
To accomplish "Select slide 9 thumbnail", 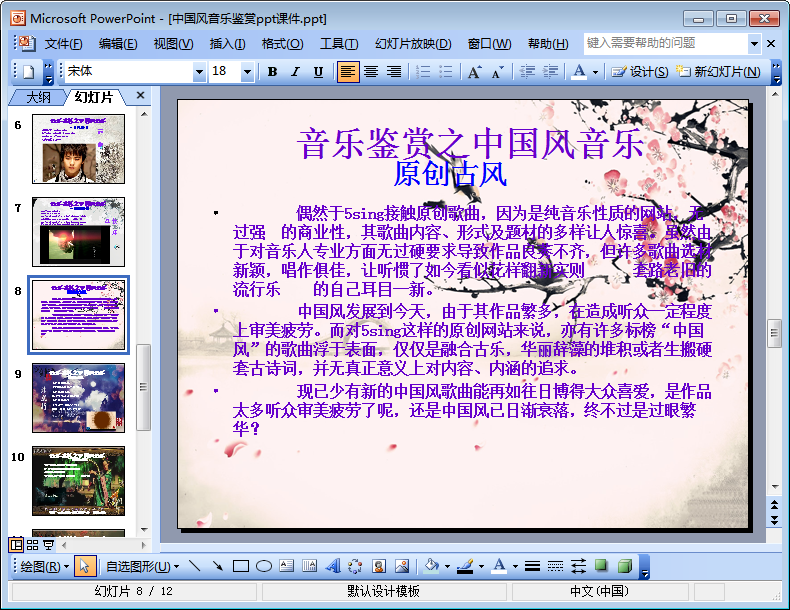I will (x=79, y=398).
